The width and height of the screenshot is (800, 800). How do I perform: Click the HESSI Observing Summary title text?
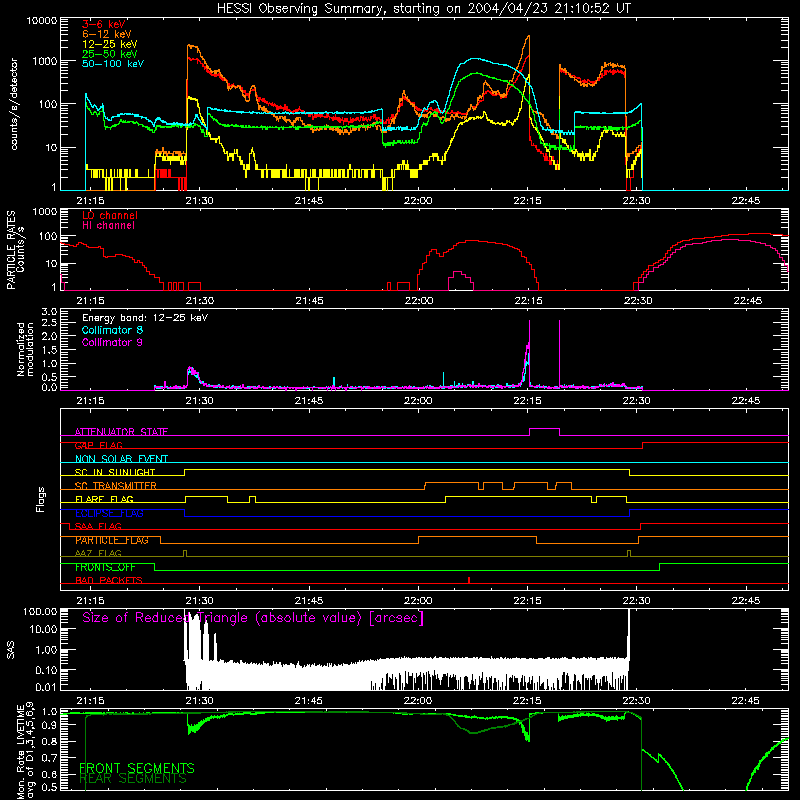point(423,9)
